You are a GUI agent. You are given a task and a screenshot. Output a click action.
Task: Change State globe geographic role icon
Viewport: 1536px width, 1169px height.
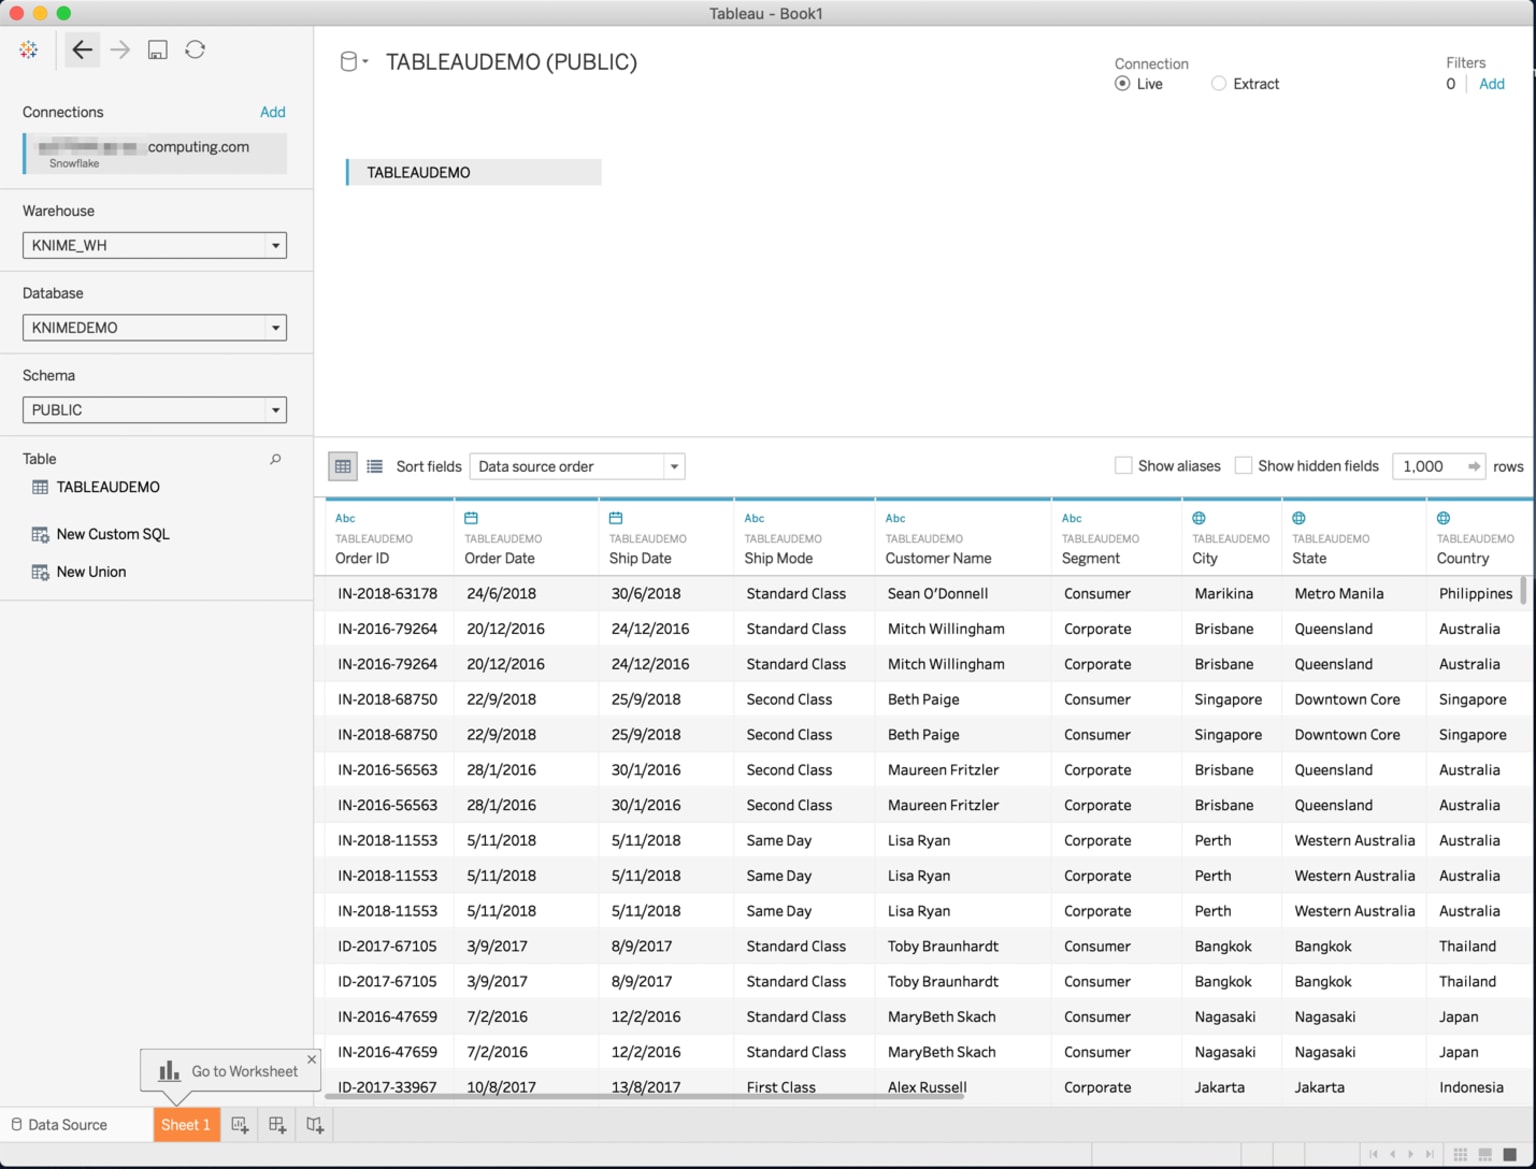tap(1299, 518)
